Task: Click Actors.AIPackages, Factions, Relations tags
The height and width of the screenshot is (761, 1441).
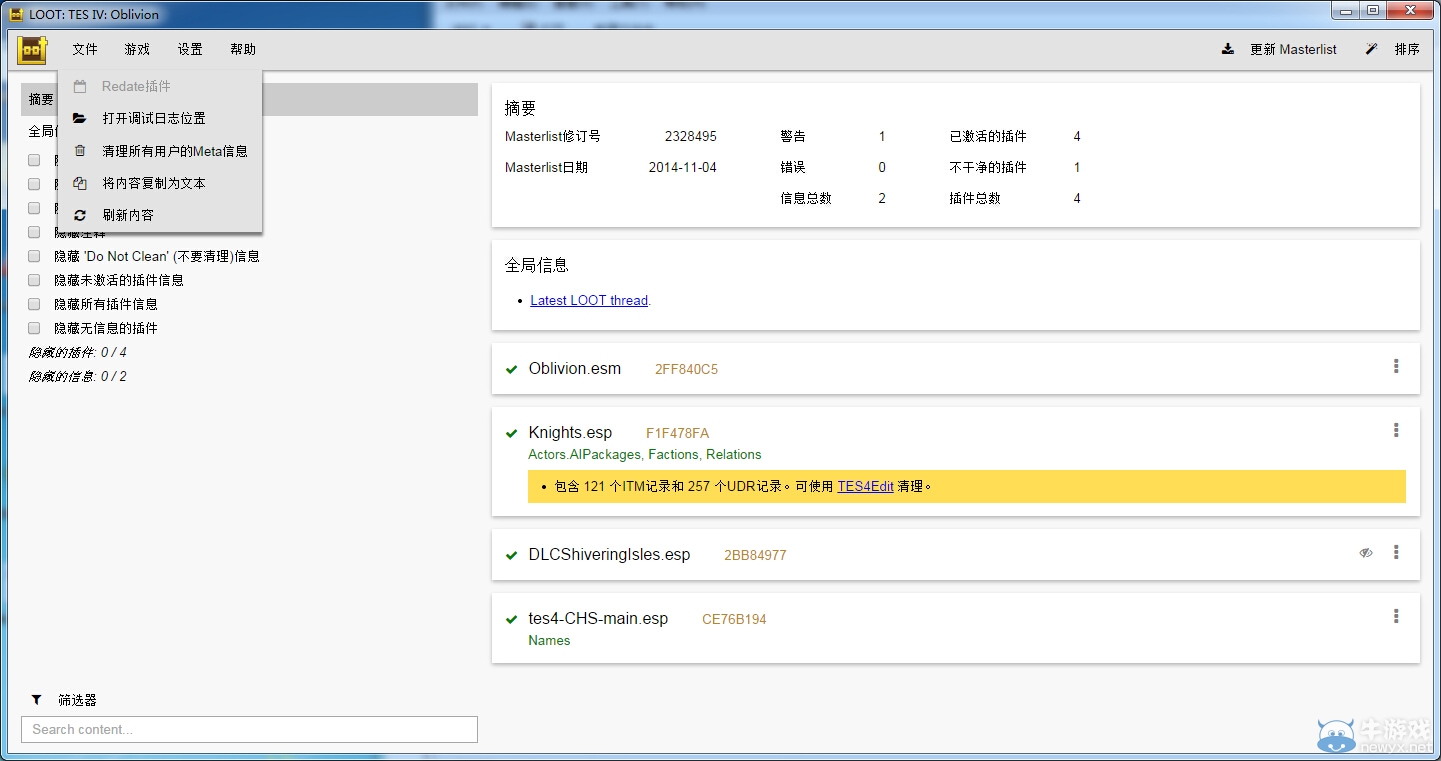Action: 645,455
